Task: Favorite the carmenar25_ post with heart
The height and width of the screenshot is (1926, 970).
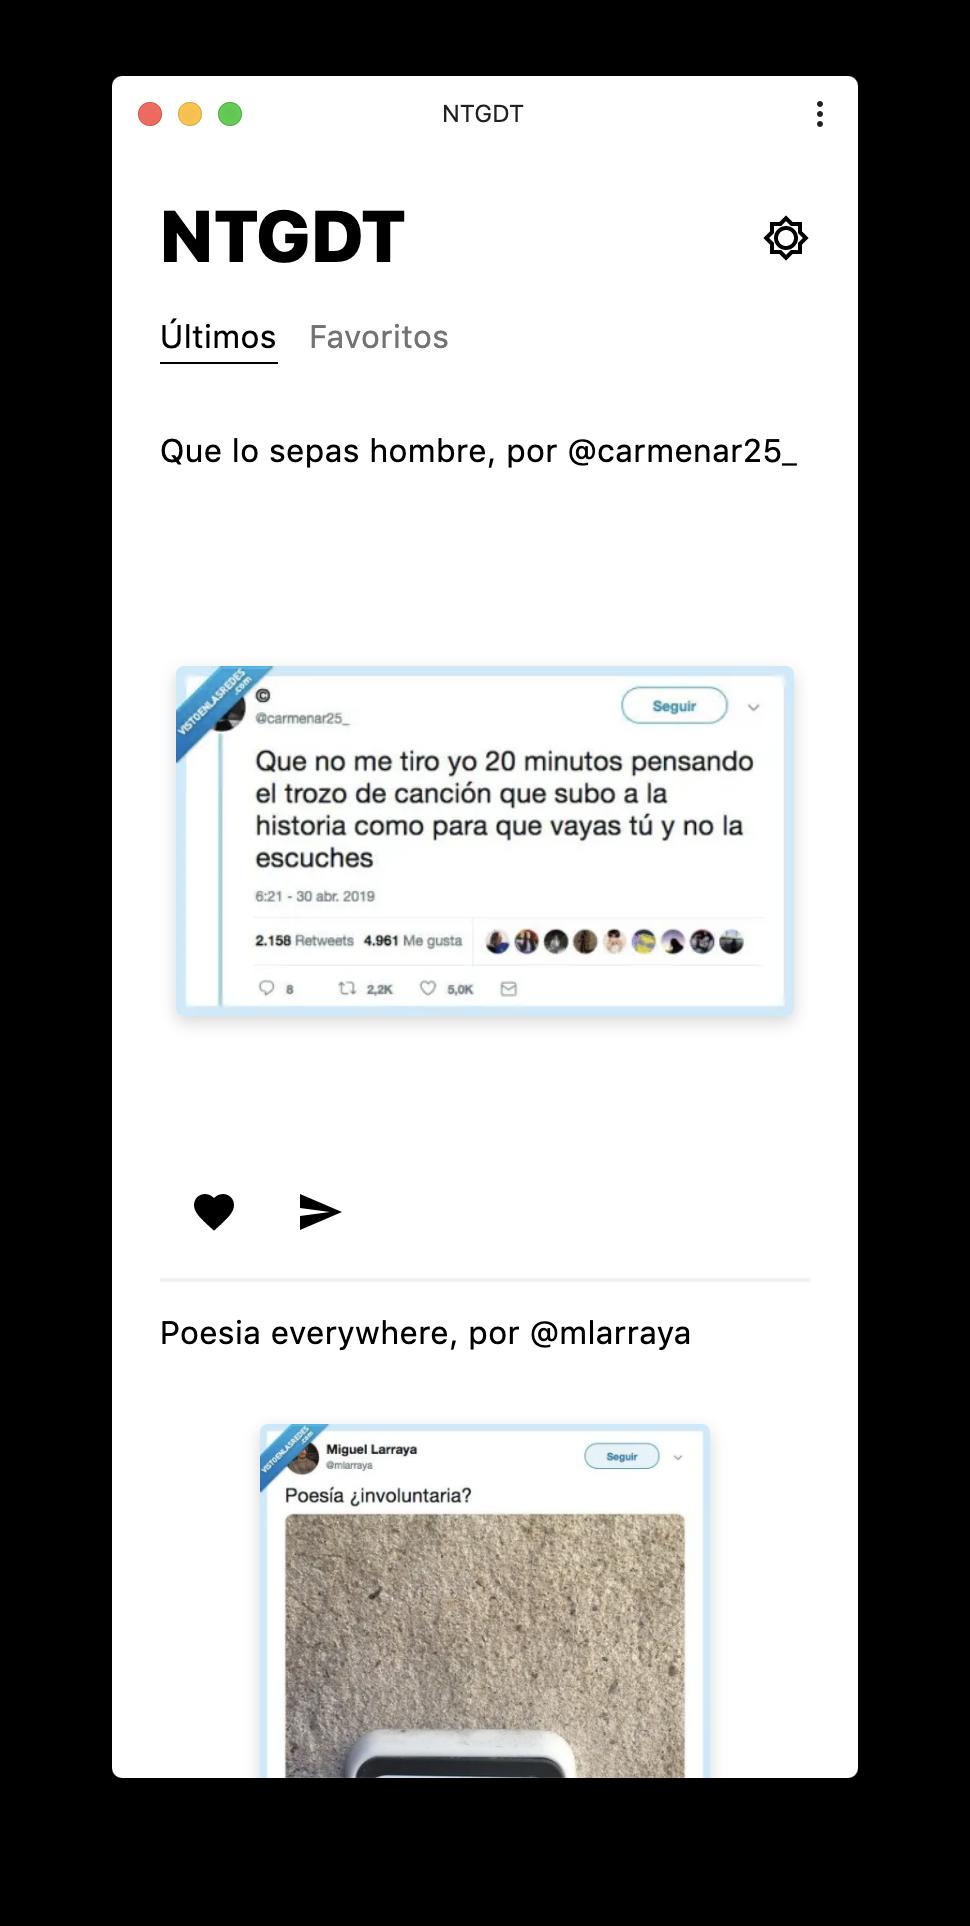Action: 214,1212
